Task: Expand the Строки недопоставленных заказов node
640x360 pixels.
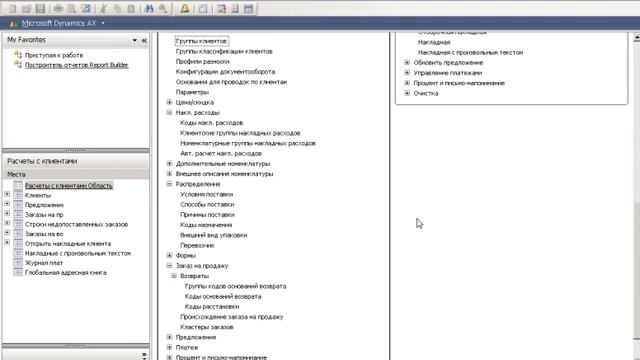Action: (x=7, y=223)
